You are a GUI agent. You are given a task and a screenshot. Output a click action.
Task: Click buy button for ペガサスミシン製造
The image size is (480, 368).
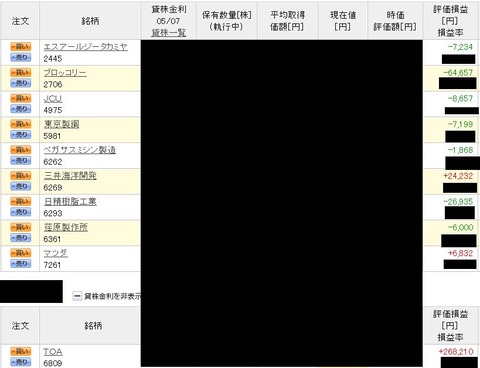[20, 150]
